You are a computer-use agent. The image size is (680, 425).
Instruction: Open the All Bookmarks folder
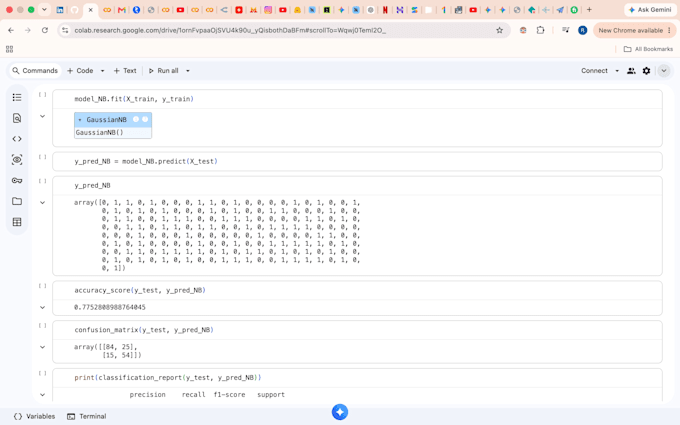tap(648, 49)
